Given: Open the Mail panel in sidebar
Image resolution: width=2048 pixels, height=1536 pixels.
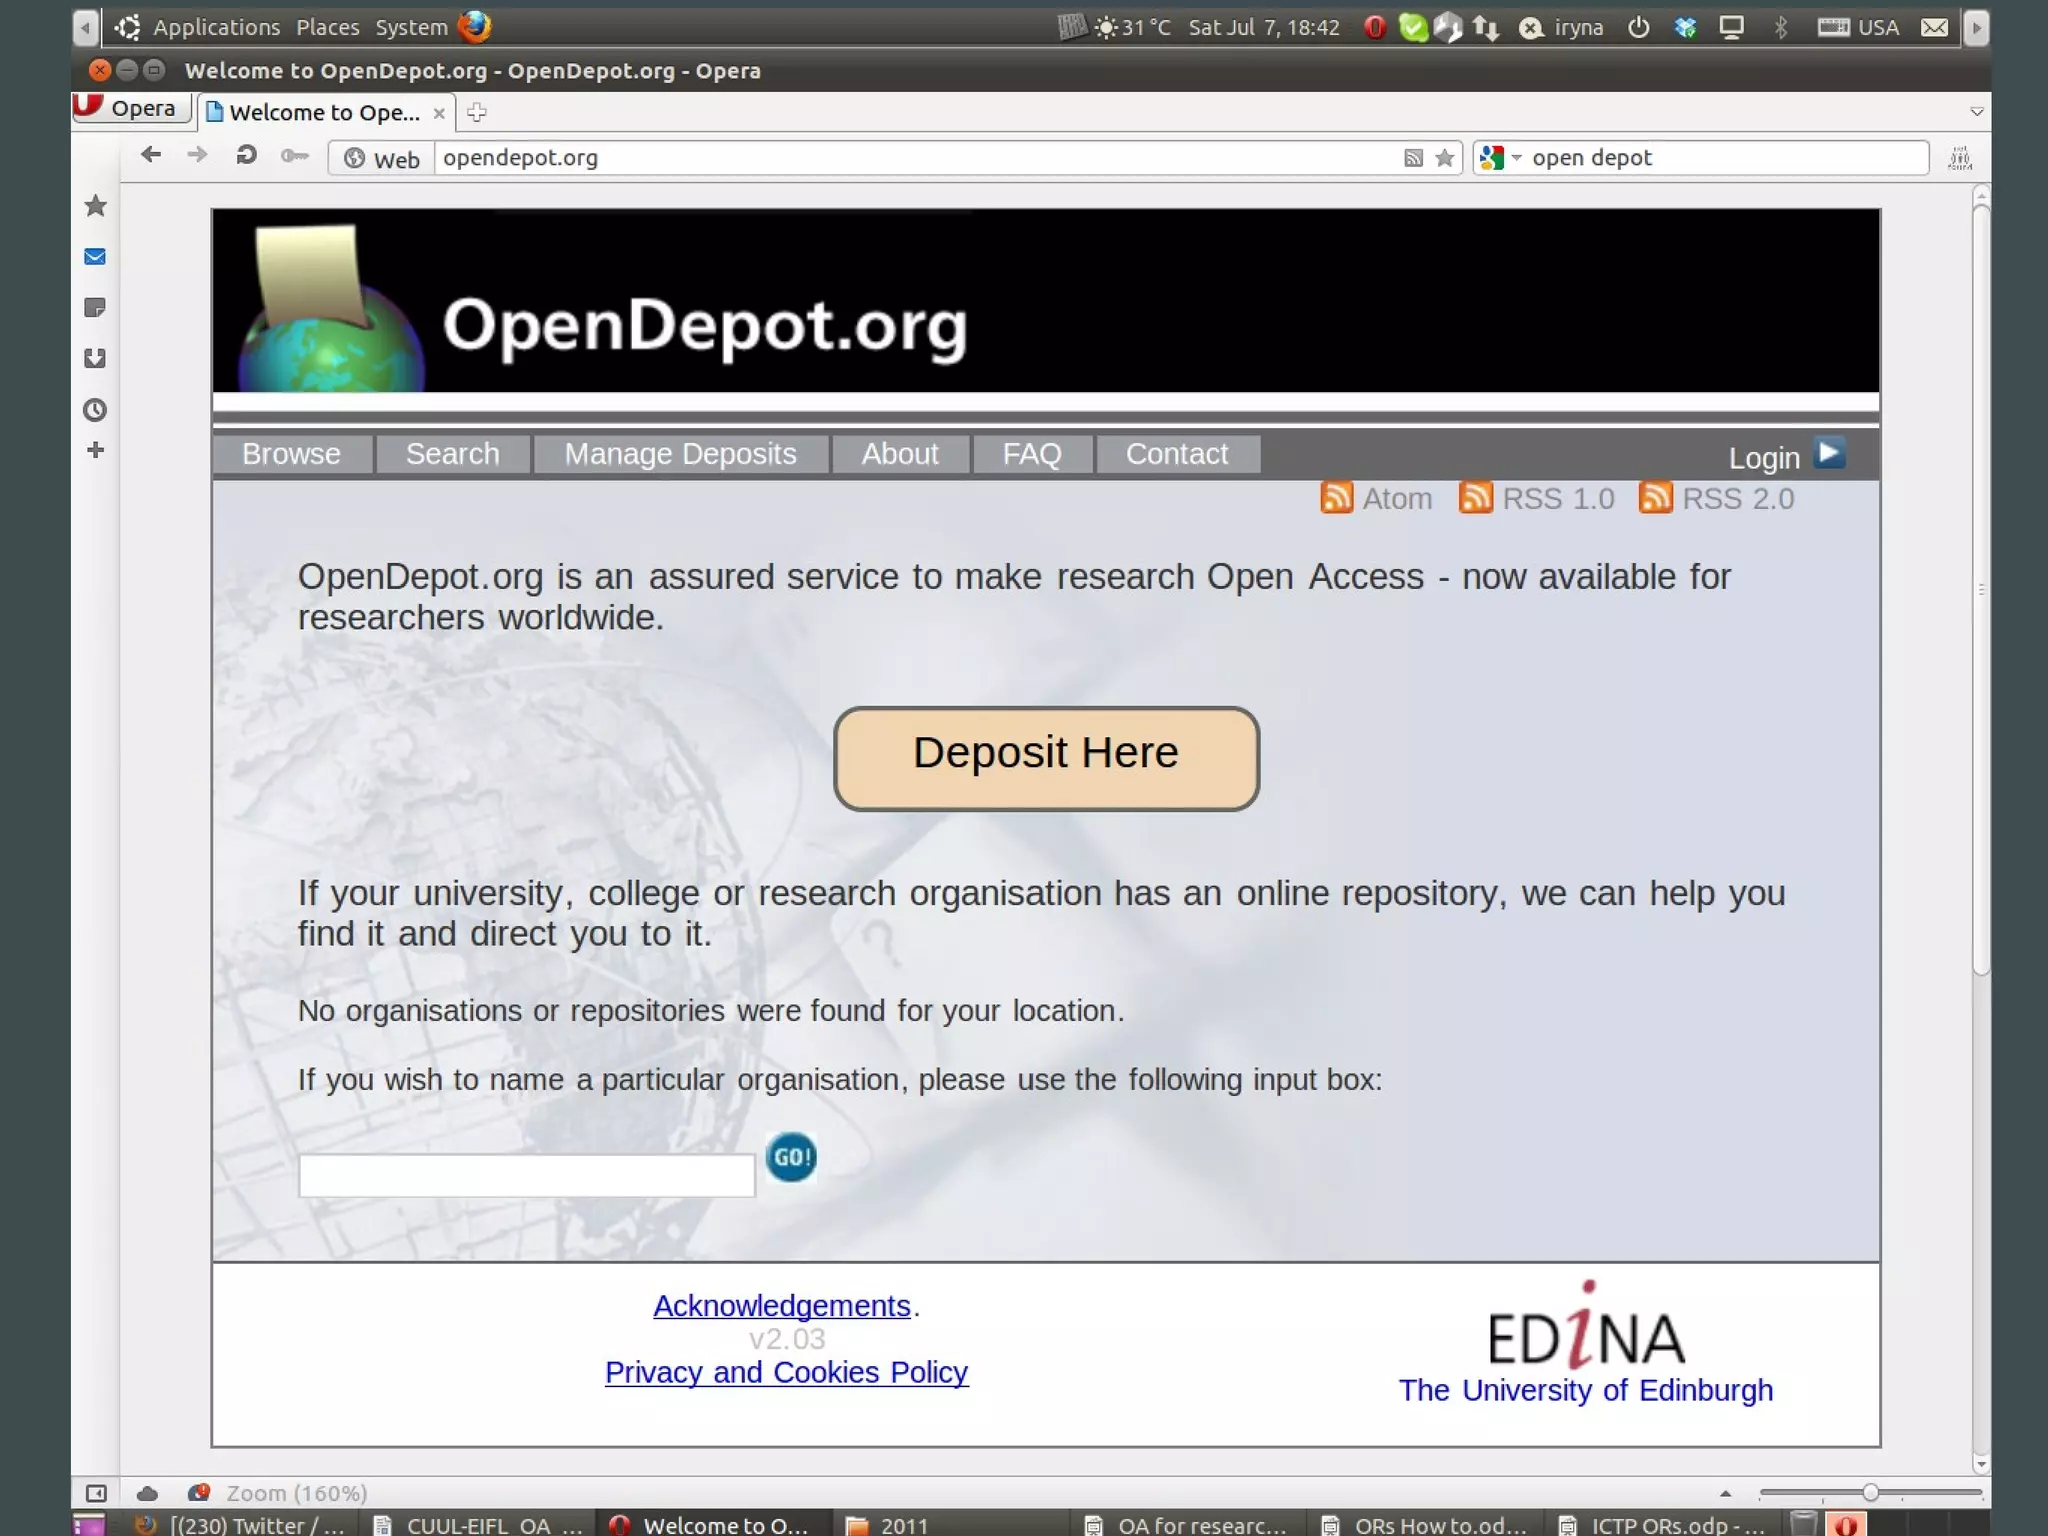Looking at the screenshot, I should [x=95, y=257].
